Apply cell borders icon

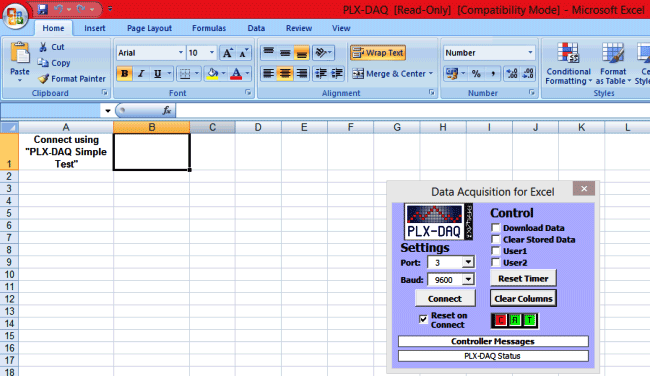(185, 74)
